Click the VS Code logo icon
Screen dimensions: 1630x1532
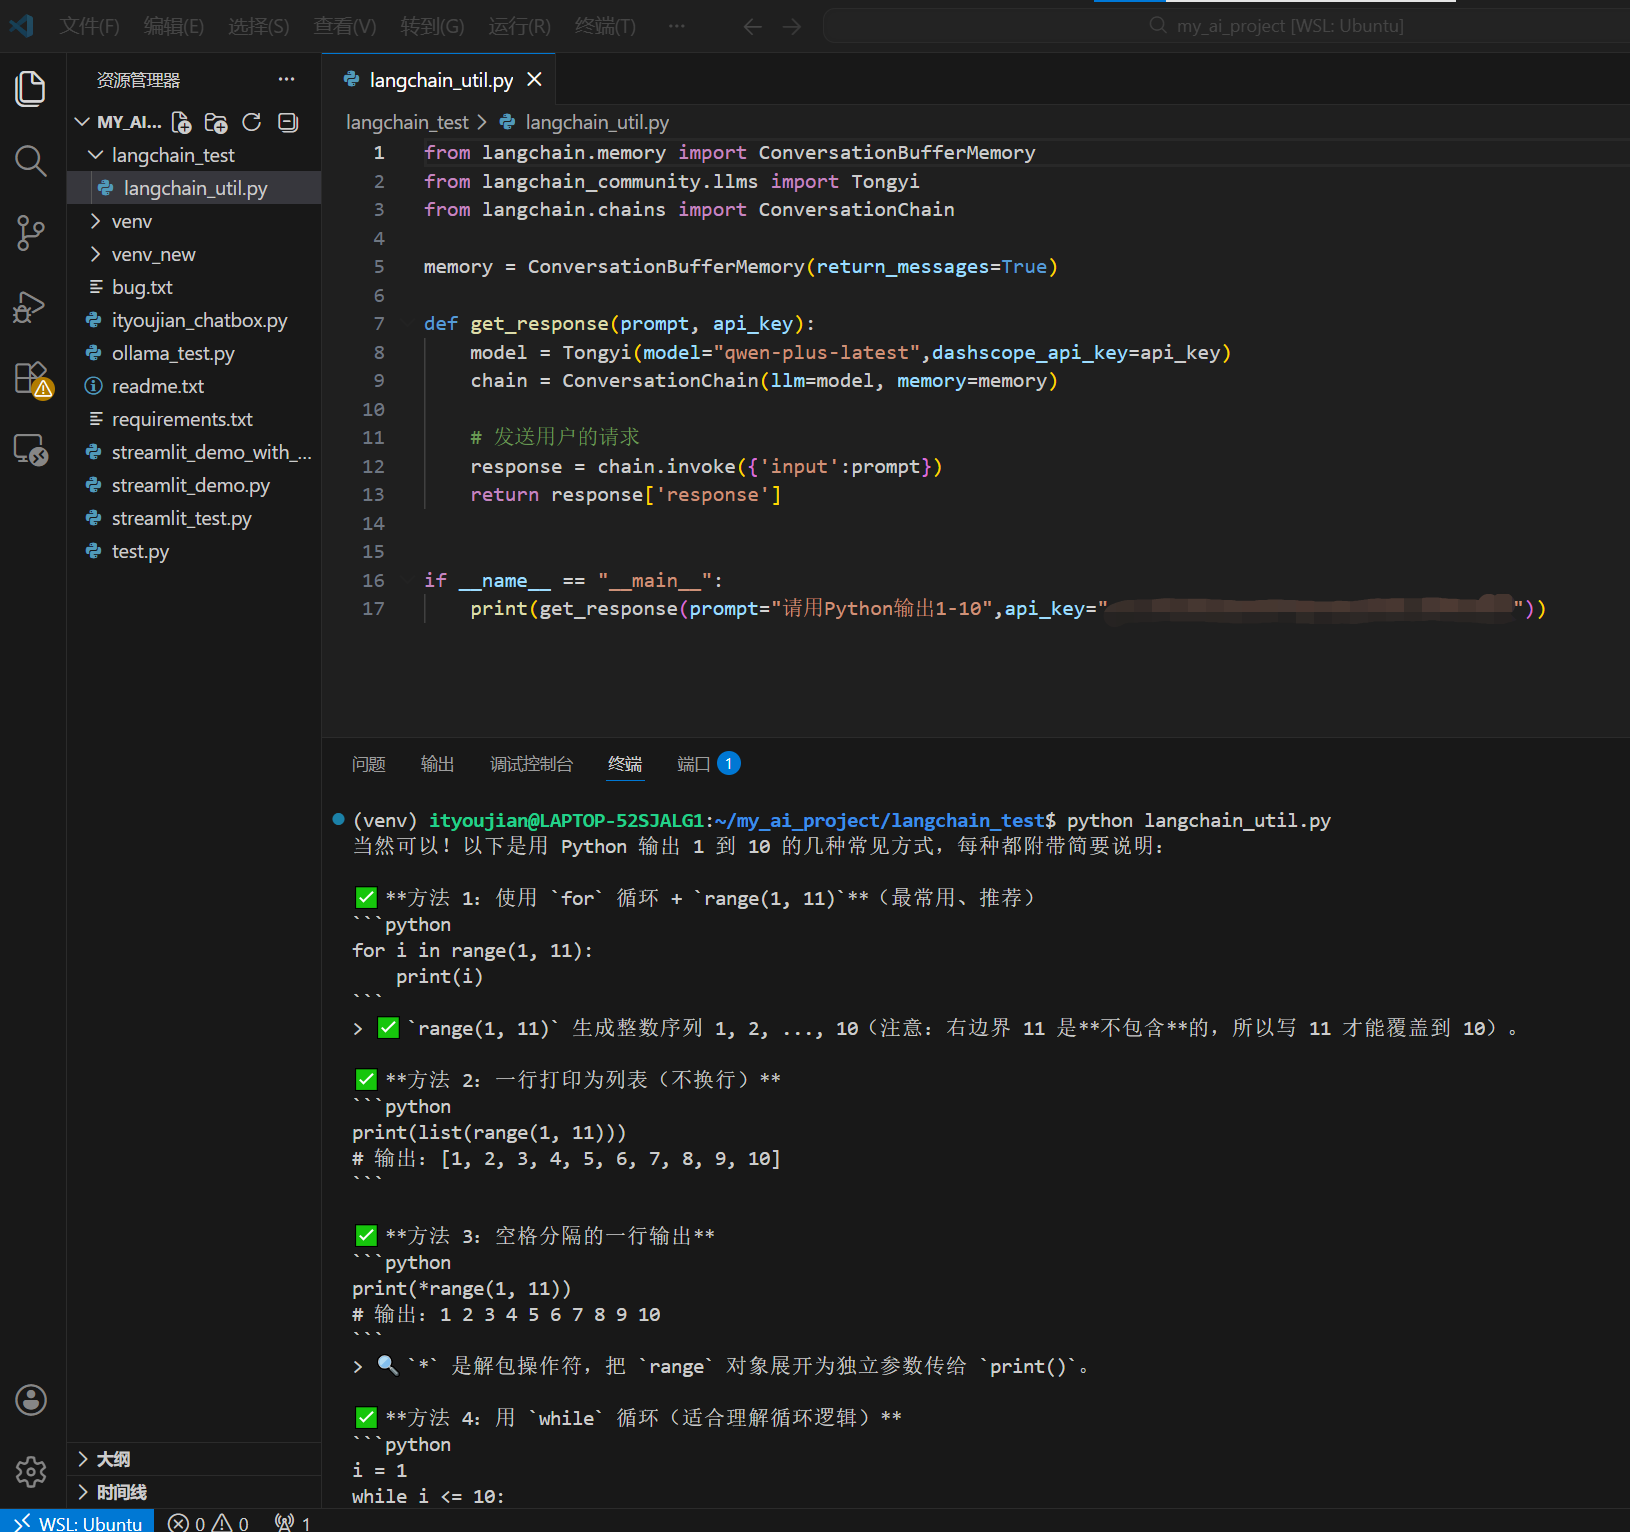pyautogui.click(x=22, y=25)
